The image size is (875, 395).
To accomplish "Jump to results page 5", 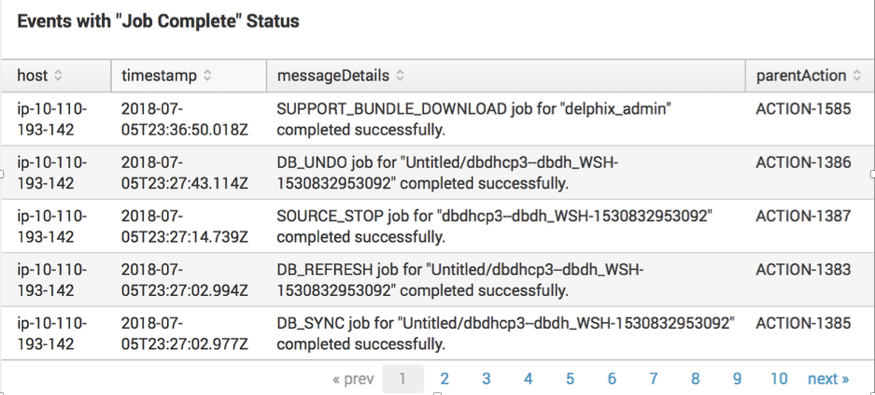I will point(570,379).
